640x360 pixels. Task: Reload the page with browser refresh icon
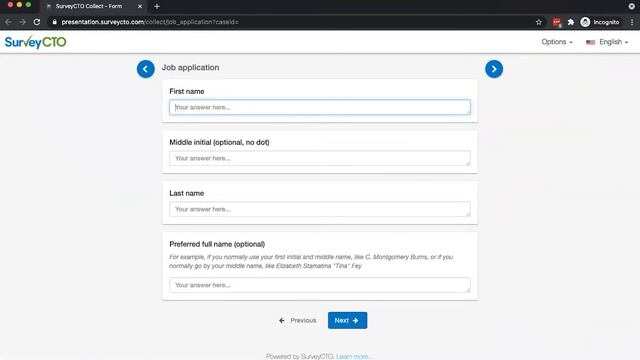tap(37, 22)
